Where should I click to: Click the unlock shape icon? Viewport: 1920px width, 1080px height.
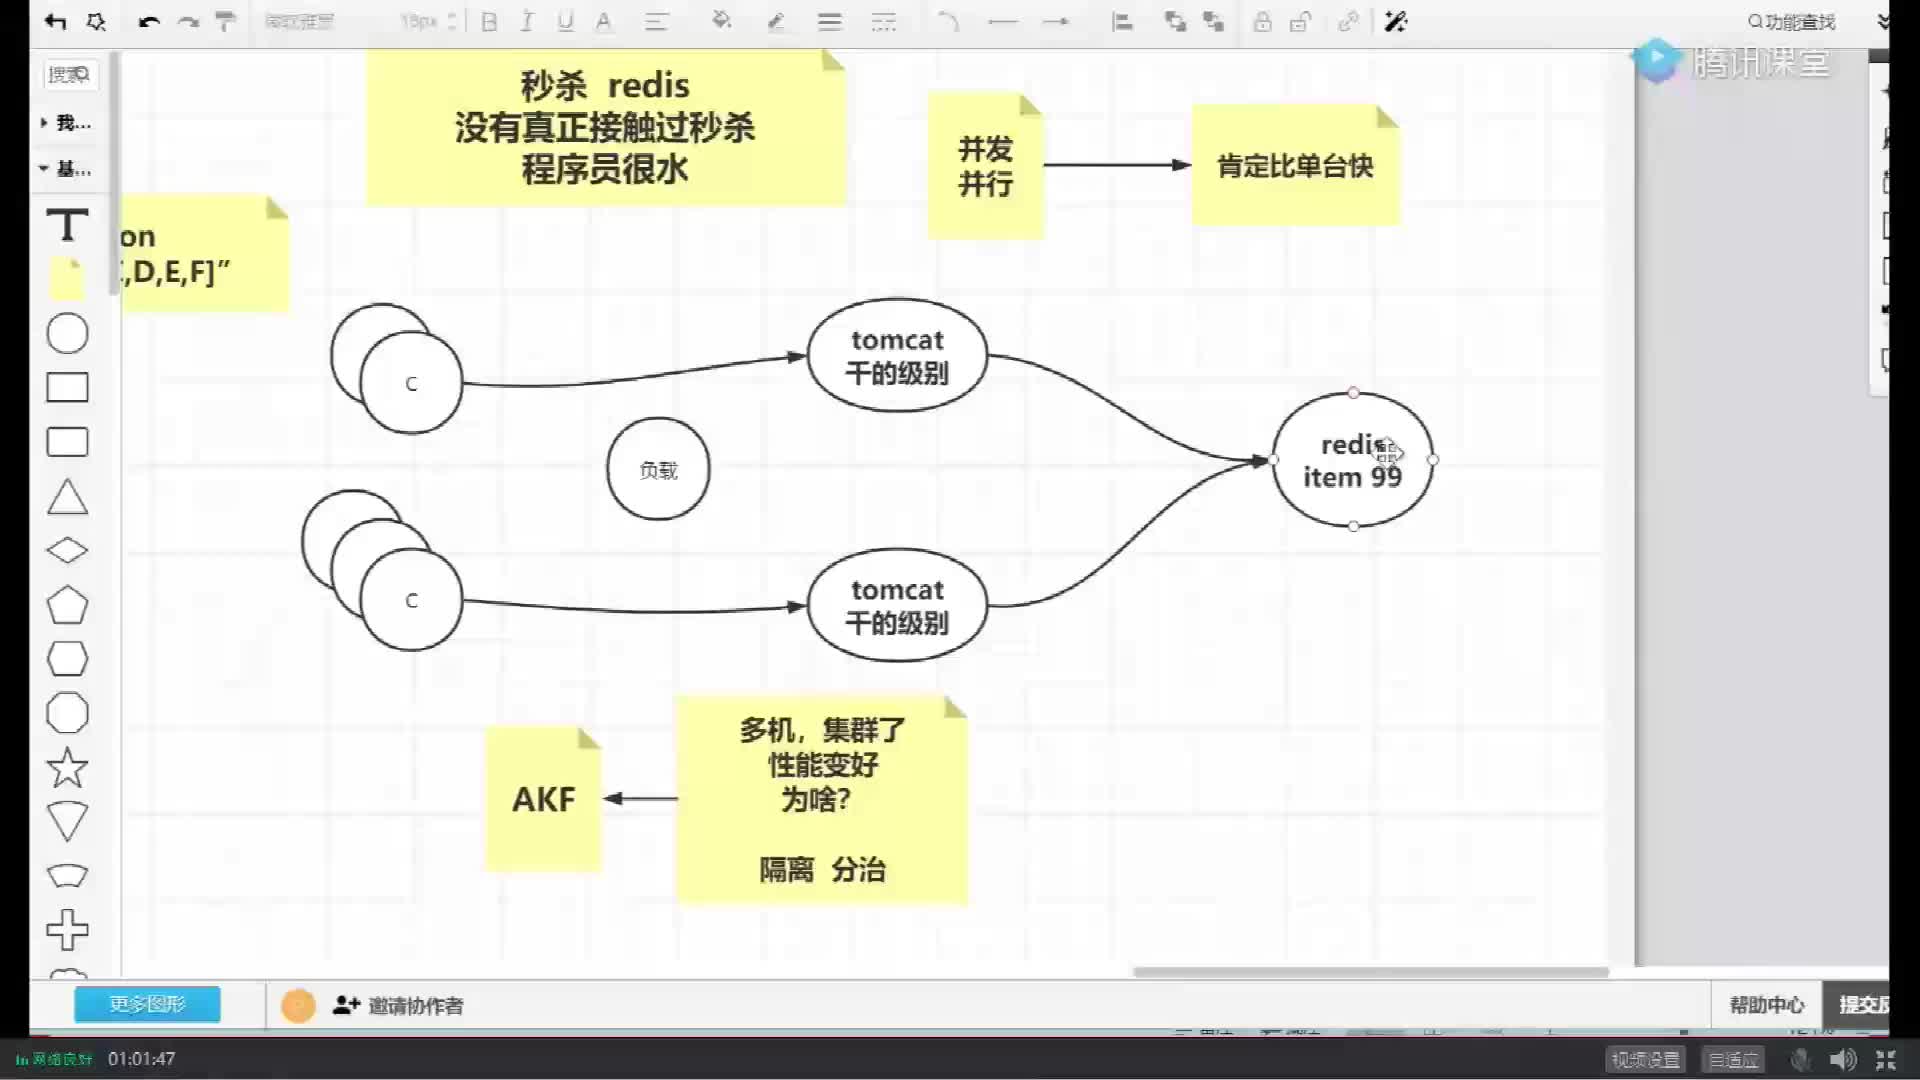tap(1300, 22)
